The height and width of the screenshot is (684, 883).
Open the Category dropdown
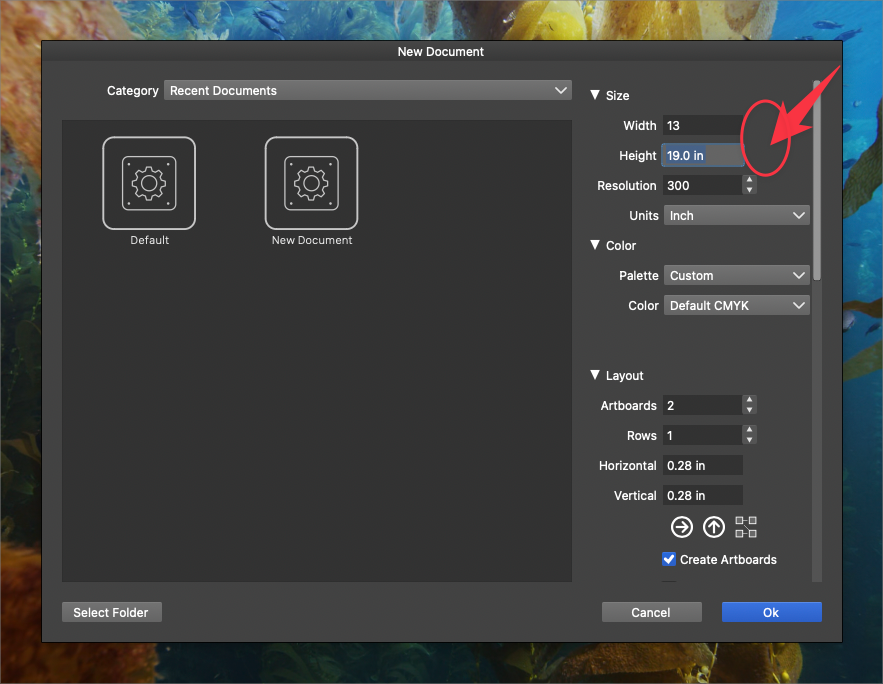click(367, 91)
